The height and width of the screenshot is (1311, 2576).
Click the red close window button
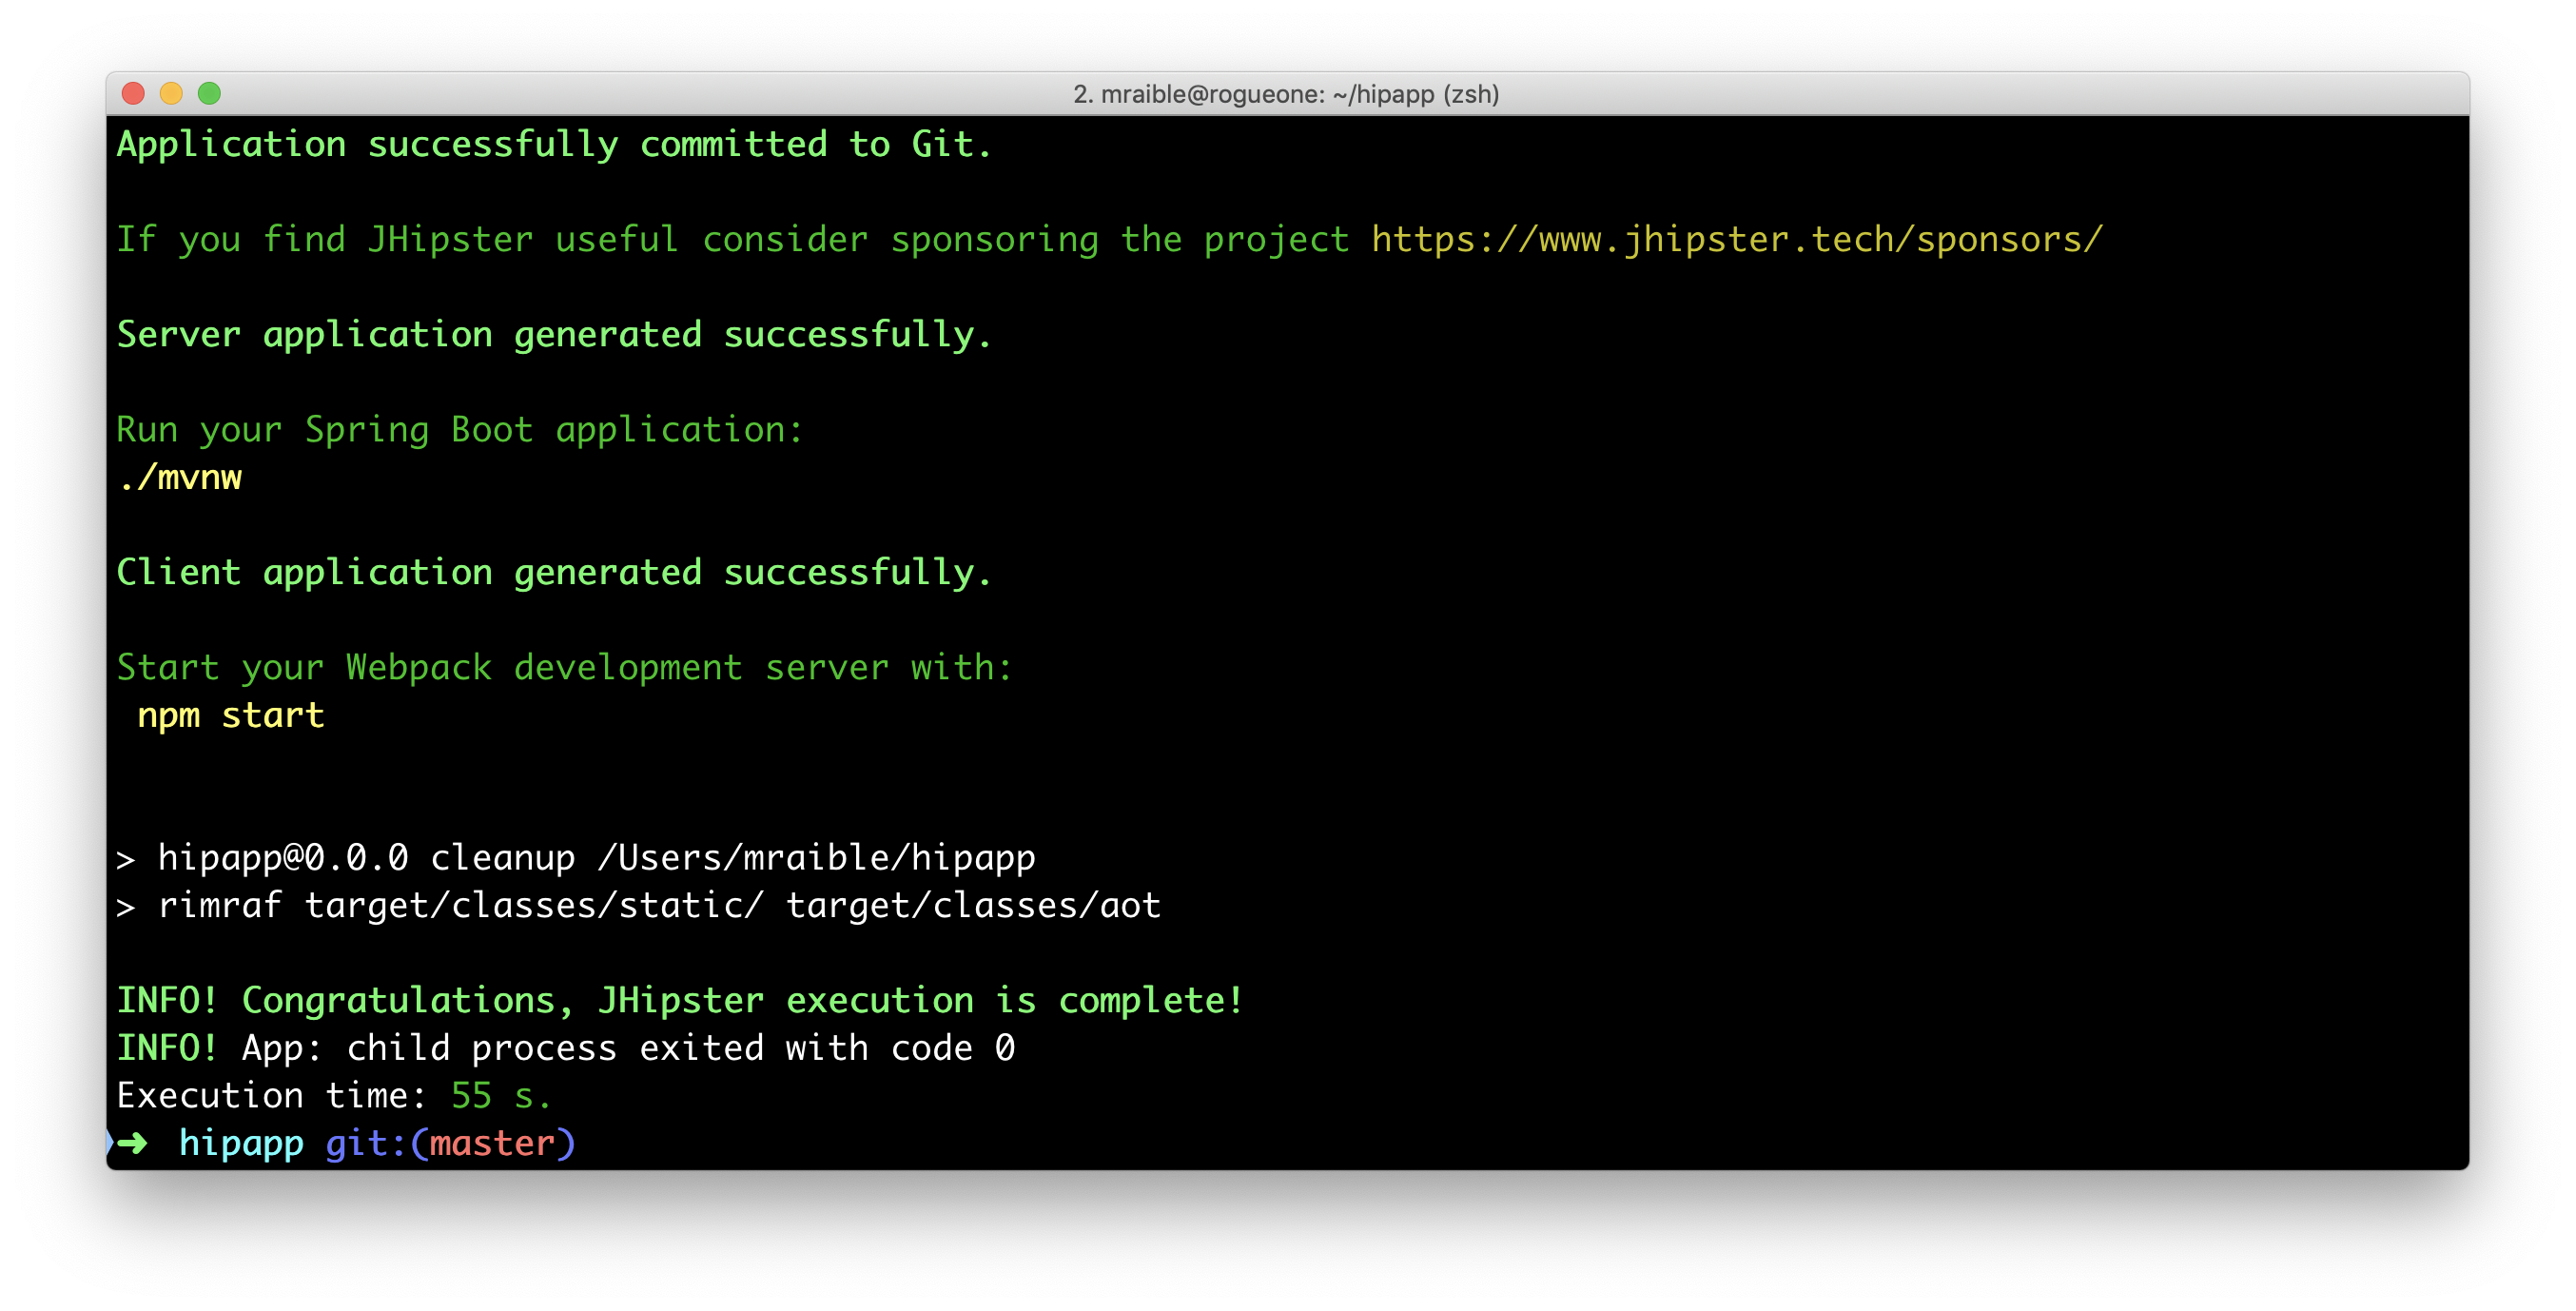coord(133,94)
